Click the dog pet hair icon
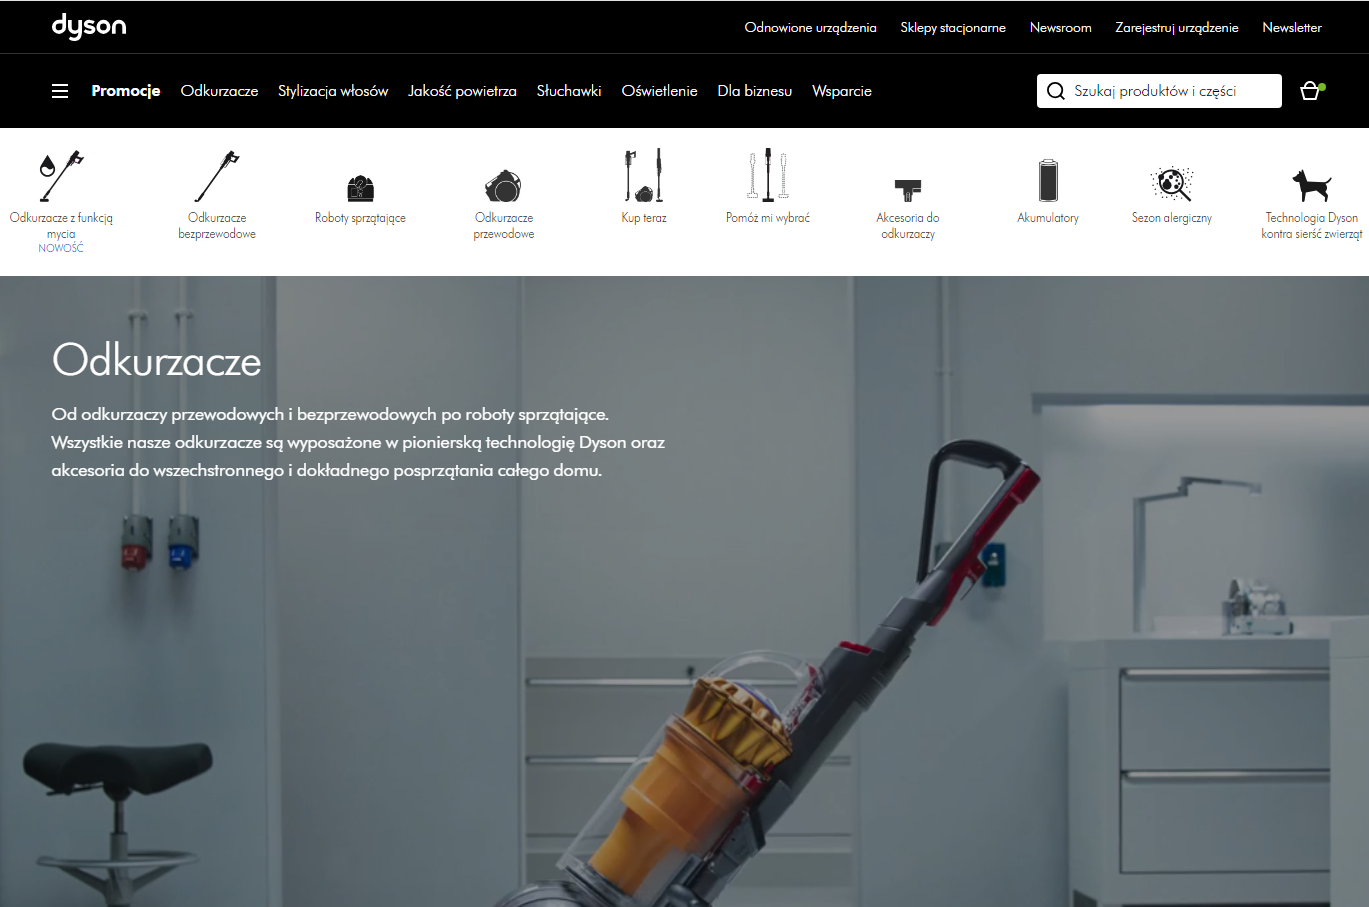This screenshot has width=1369, height=907. pos(1312,185)
